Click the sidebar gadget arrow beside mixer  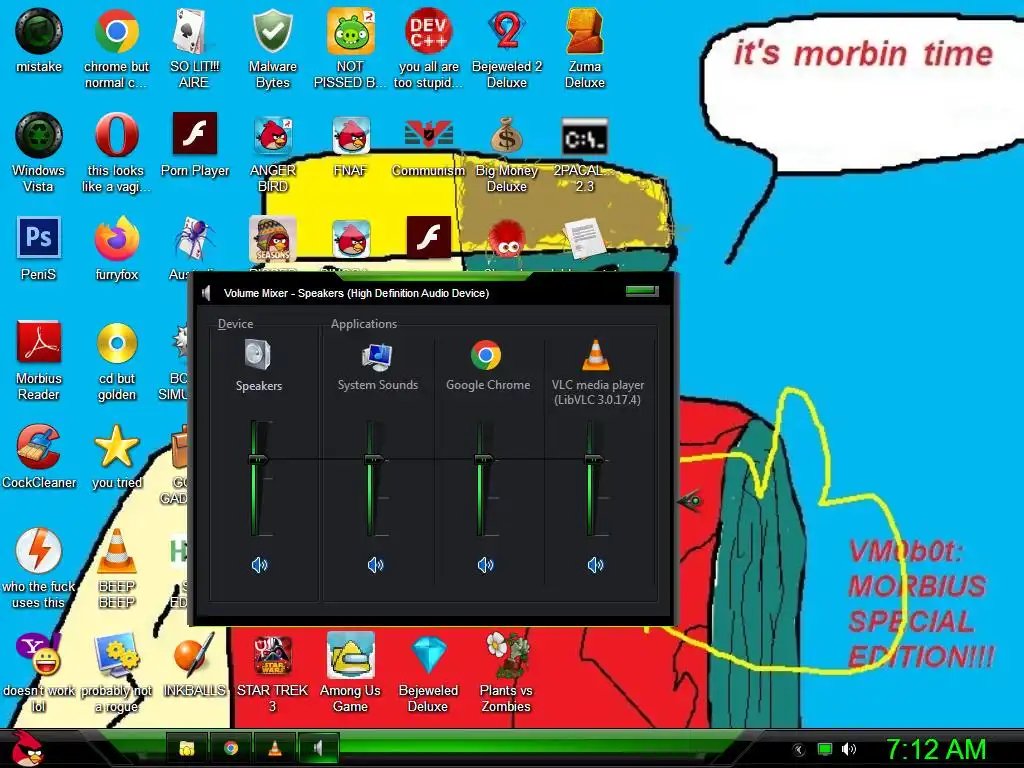pyautogui.click(x=690, y=502)
